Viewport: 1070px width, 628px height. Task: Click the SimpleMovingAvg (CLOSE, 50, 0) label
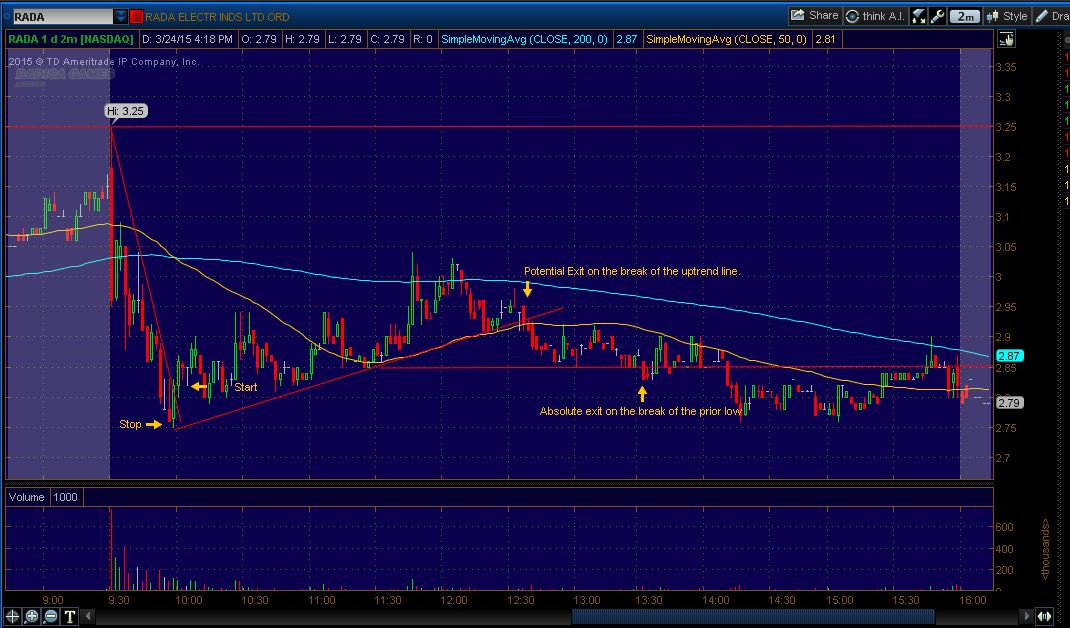[726, 40]
